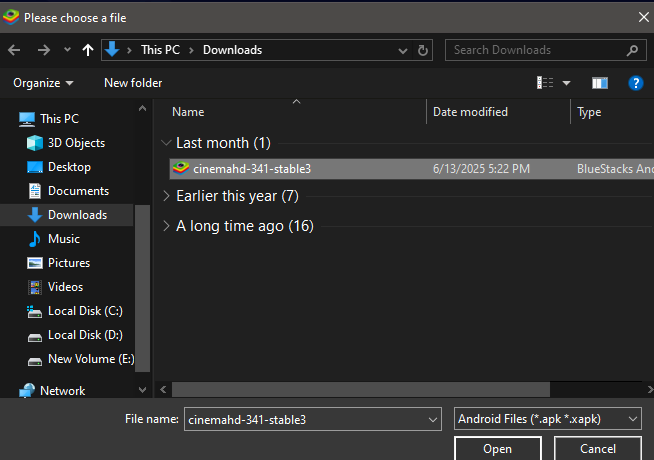Image resolution: width=654 pixels, height=460 pixels.
Task: Go forward with the Forward arrow
Action: click(x=44, y=50)
